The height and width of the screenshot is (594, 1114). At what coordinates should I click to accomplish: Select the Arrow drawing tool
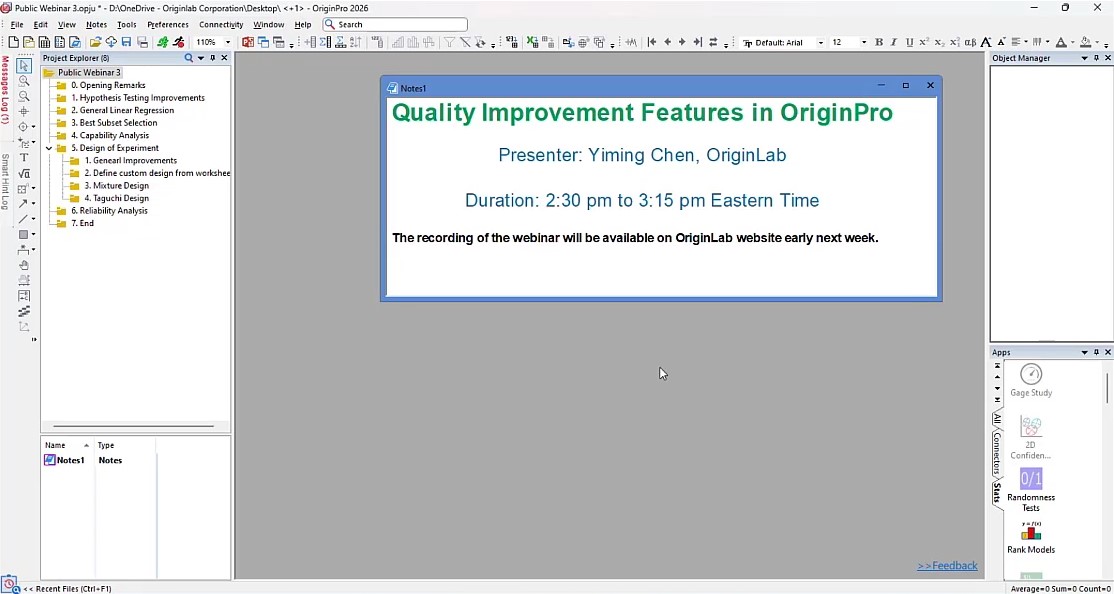tap(23, 203)
